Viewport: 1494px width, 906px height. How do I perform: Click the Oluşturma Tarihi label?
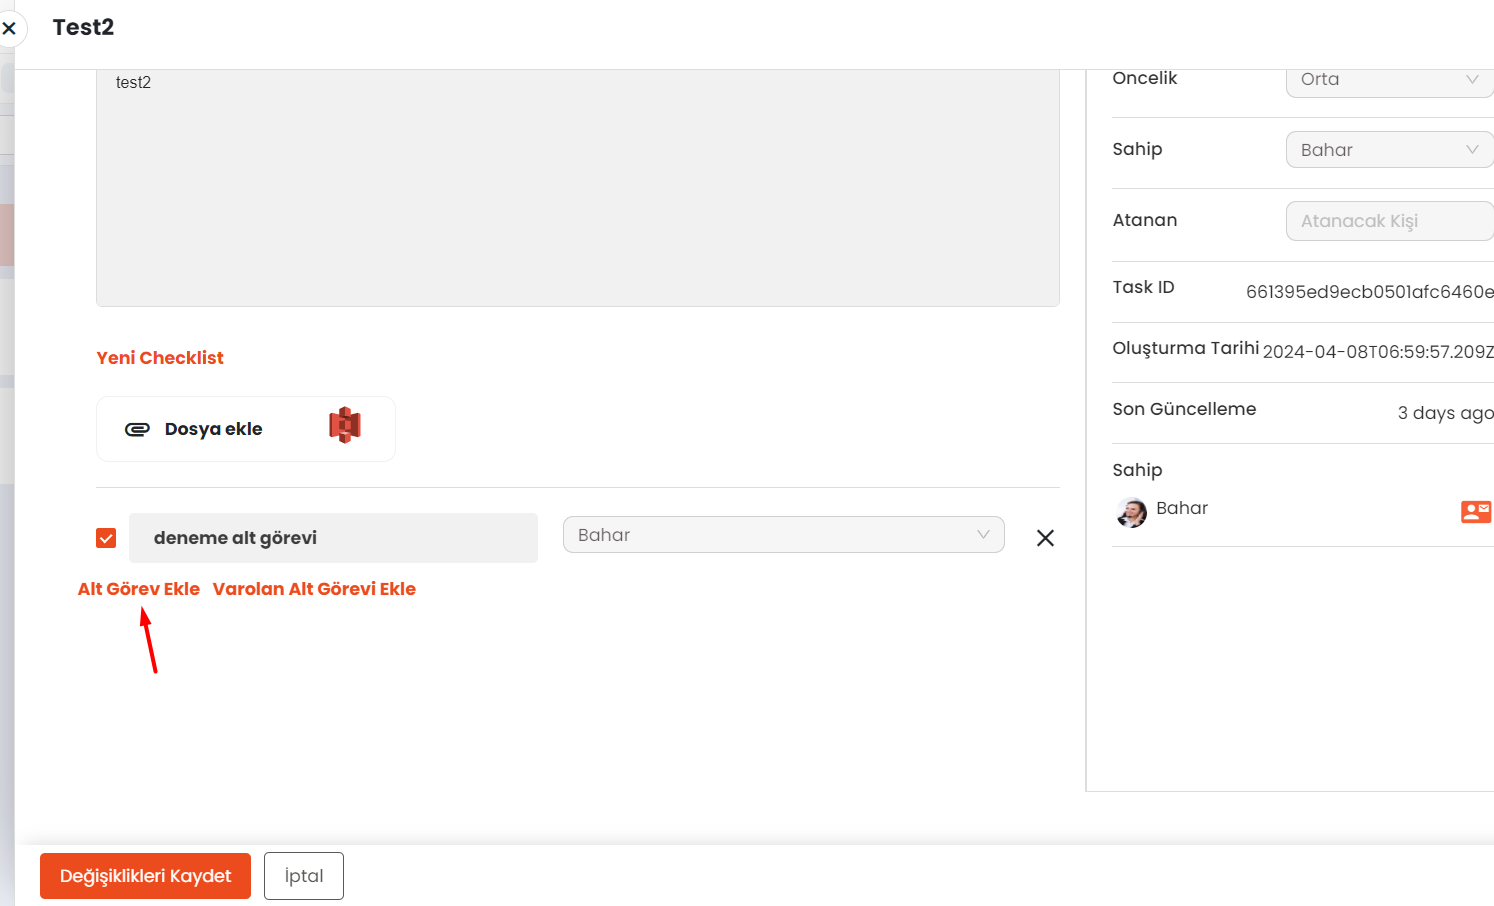1186,348
